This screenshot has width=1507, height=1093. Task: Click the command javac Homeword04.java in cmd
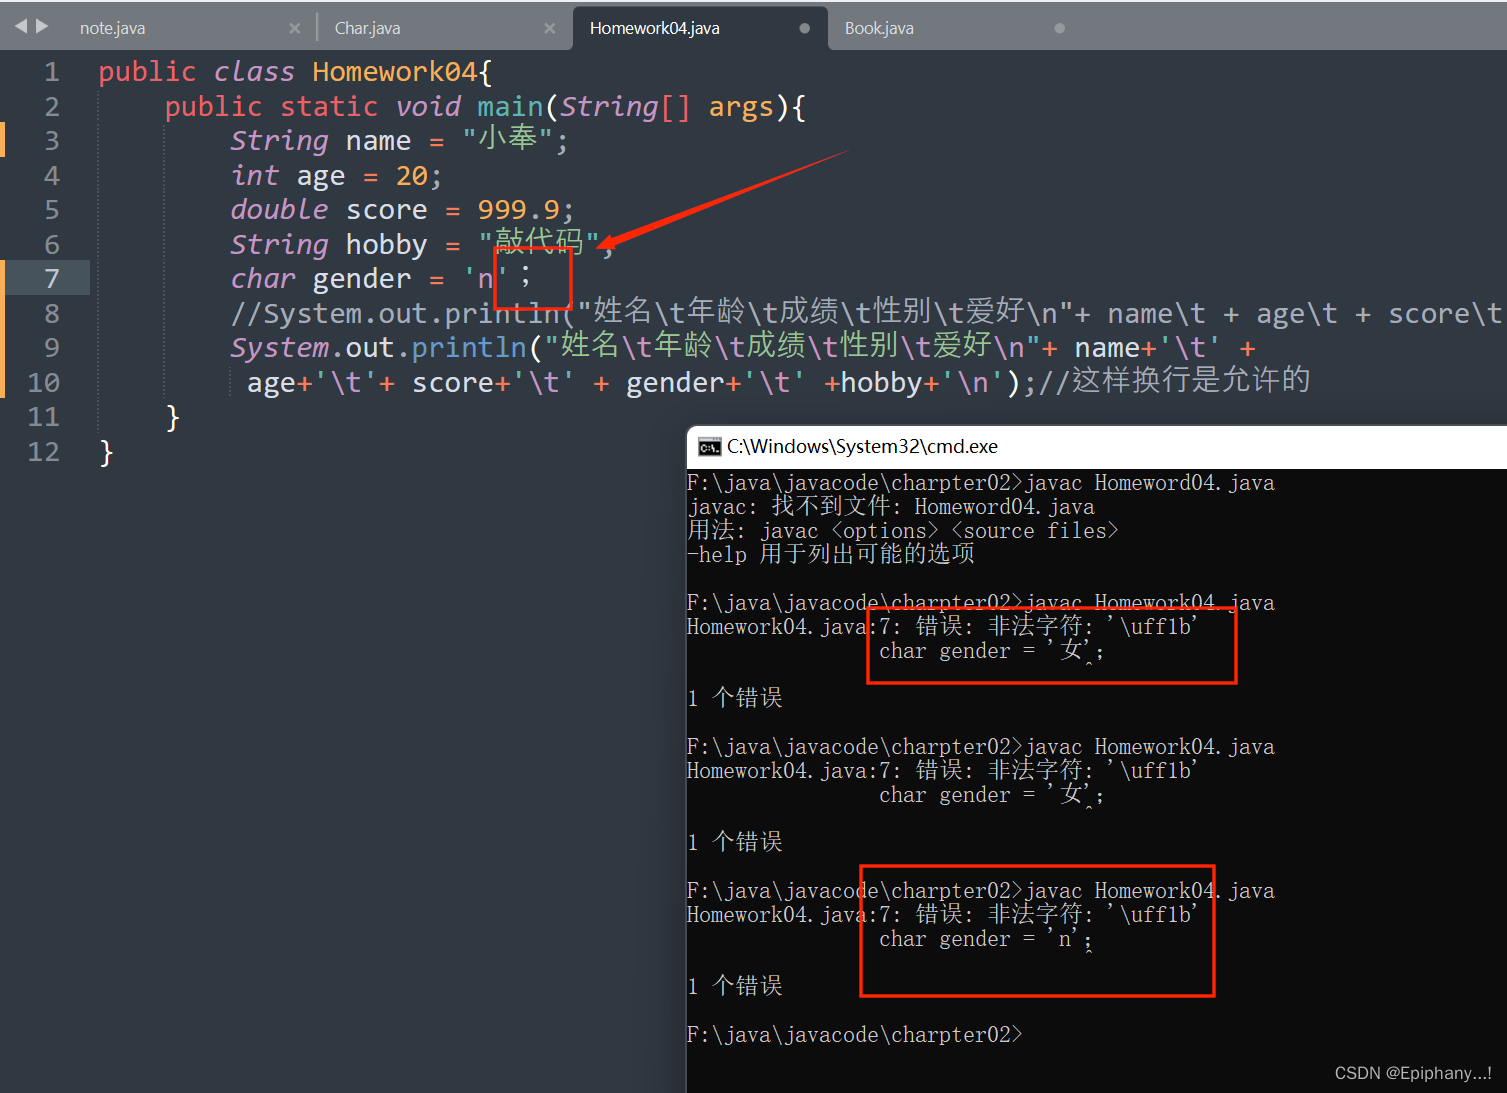[x=1150, y=483]
